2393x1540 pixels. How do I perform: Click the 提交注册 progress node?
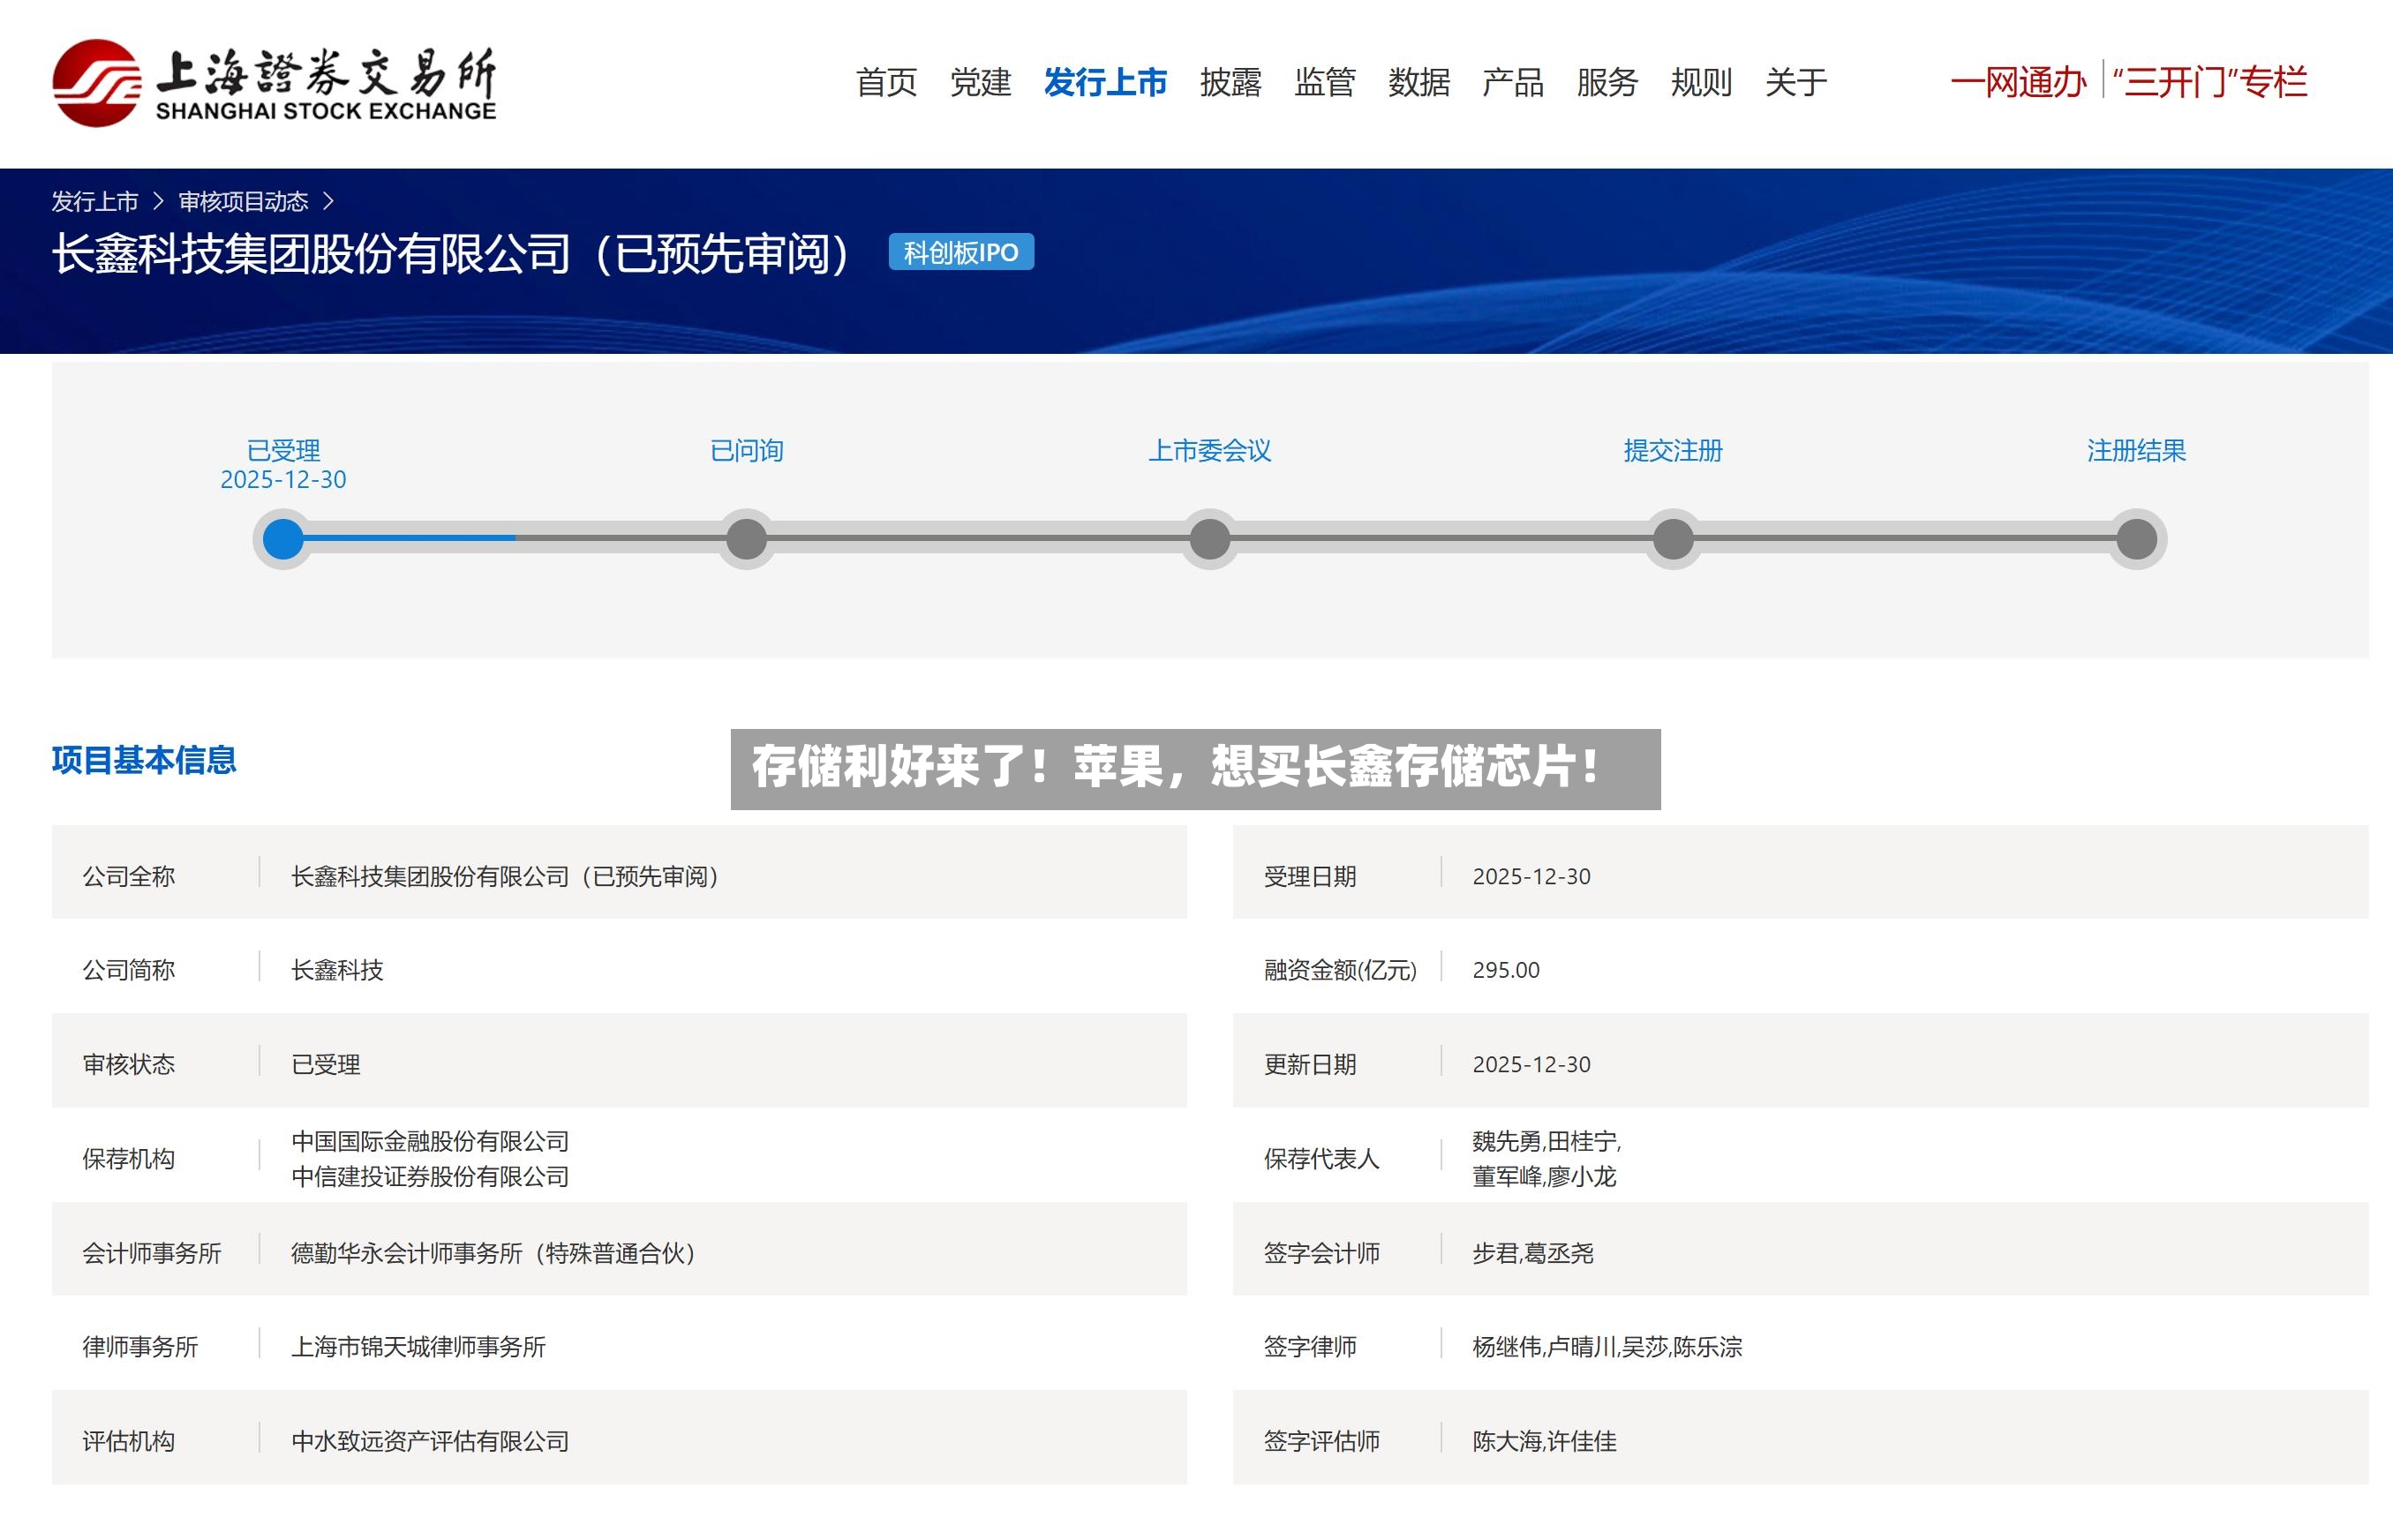click(x=1673, y=539)
